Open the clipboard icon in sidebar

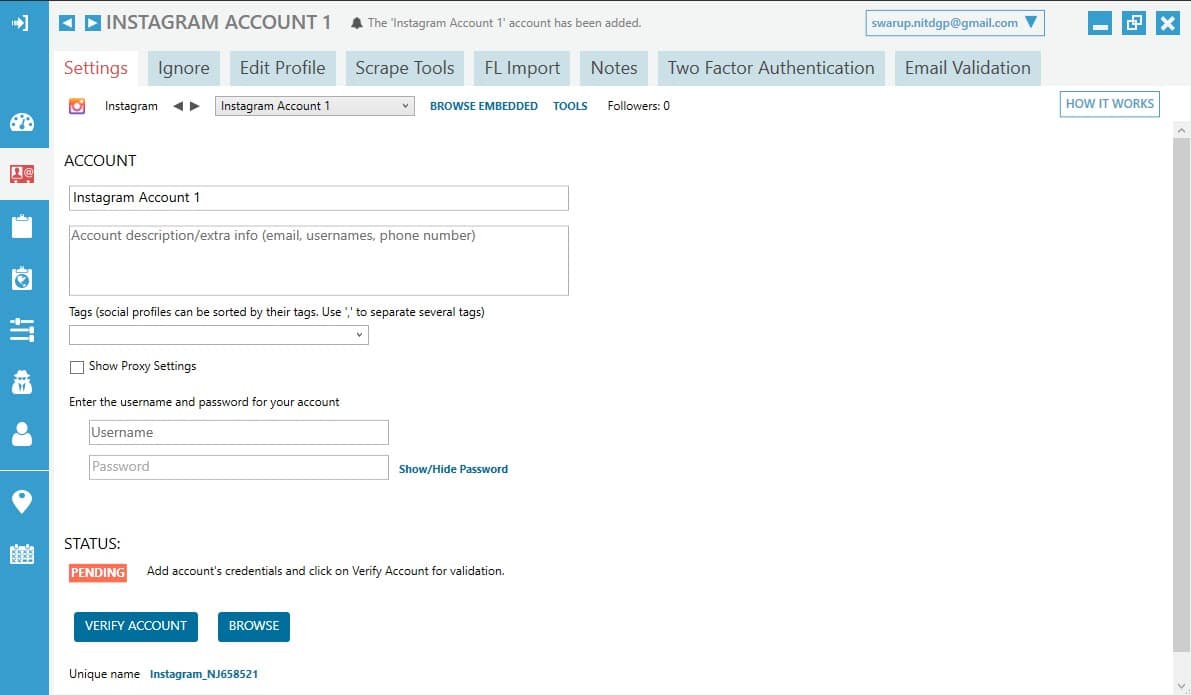point(22,226)
